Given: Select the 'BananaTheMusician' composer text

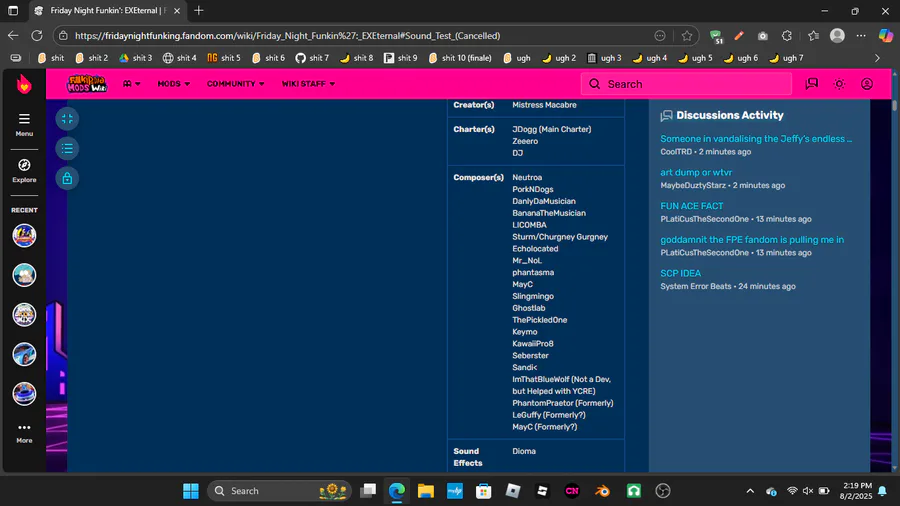Looking at the screenshot, I should (549, 213).
